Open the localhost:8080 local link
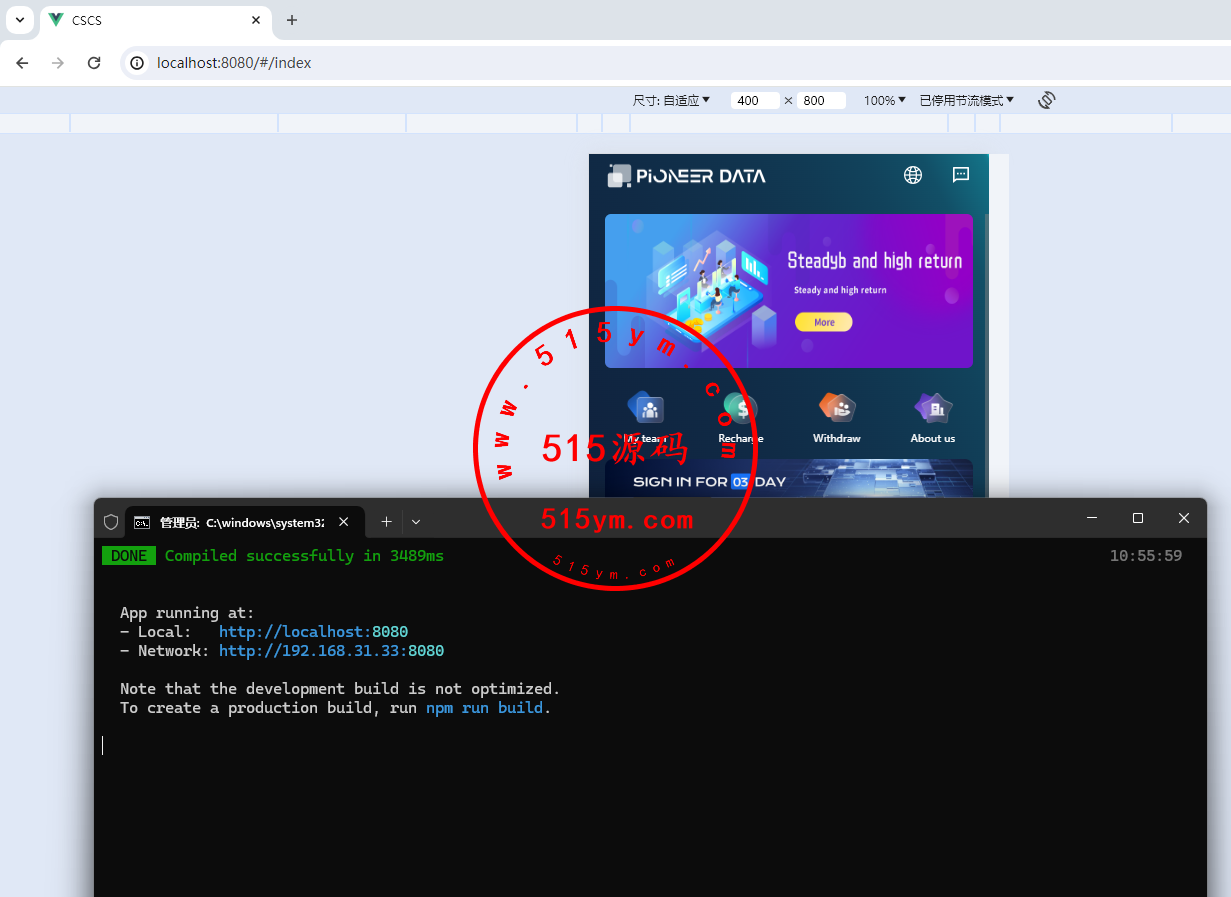 coord(313,632)
